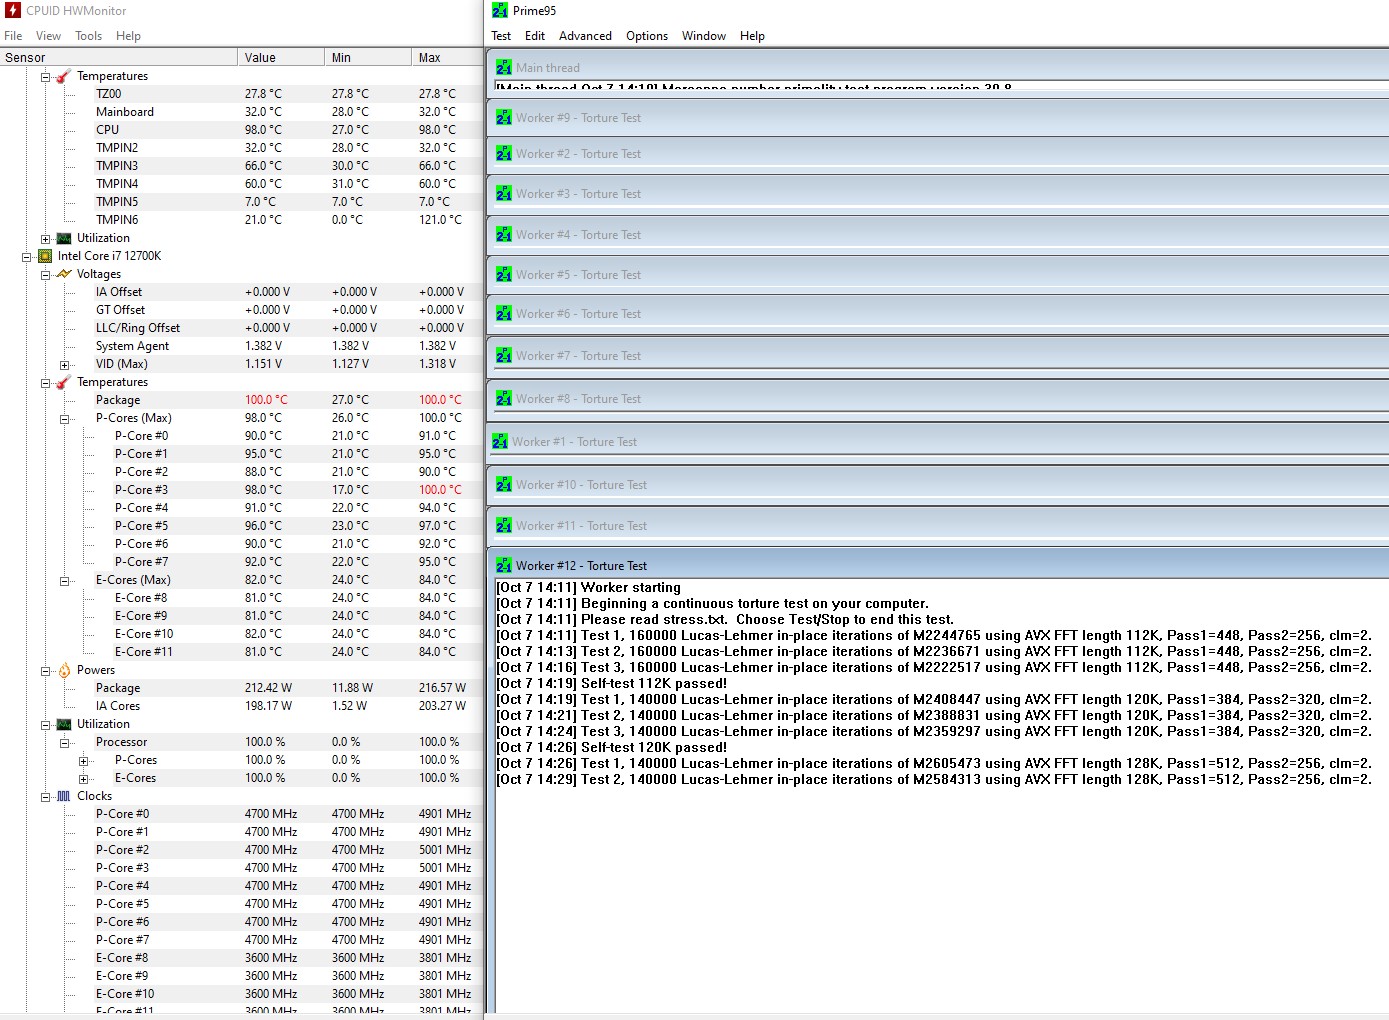Open the HWMonitor Tools menu
The height and width of the screenshot is (1020, 1389).
point(88,36)
